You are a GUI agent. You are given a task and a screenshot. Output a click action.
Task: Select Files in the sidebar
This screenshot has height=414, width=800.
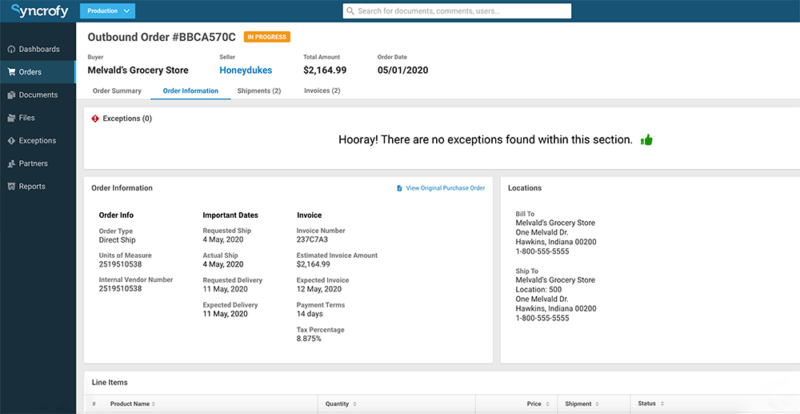(x=38, y=118)
